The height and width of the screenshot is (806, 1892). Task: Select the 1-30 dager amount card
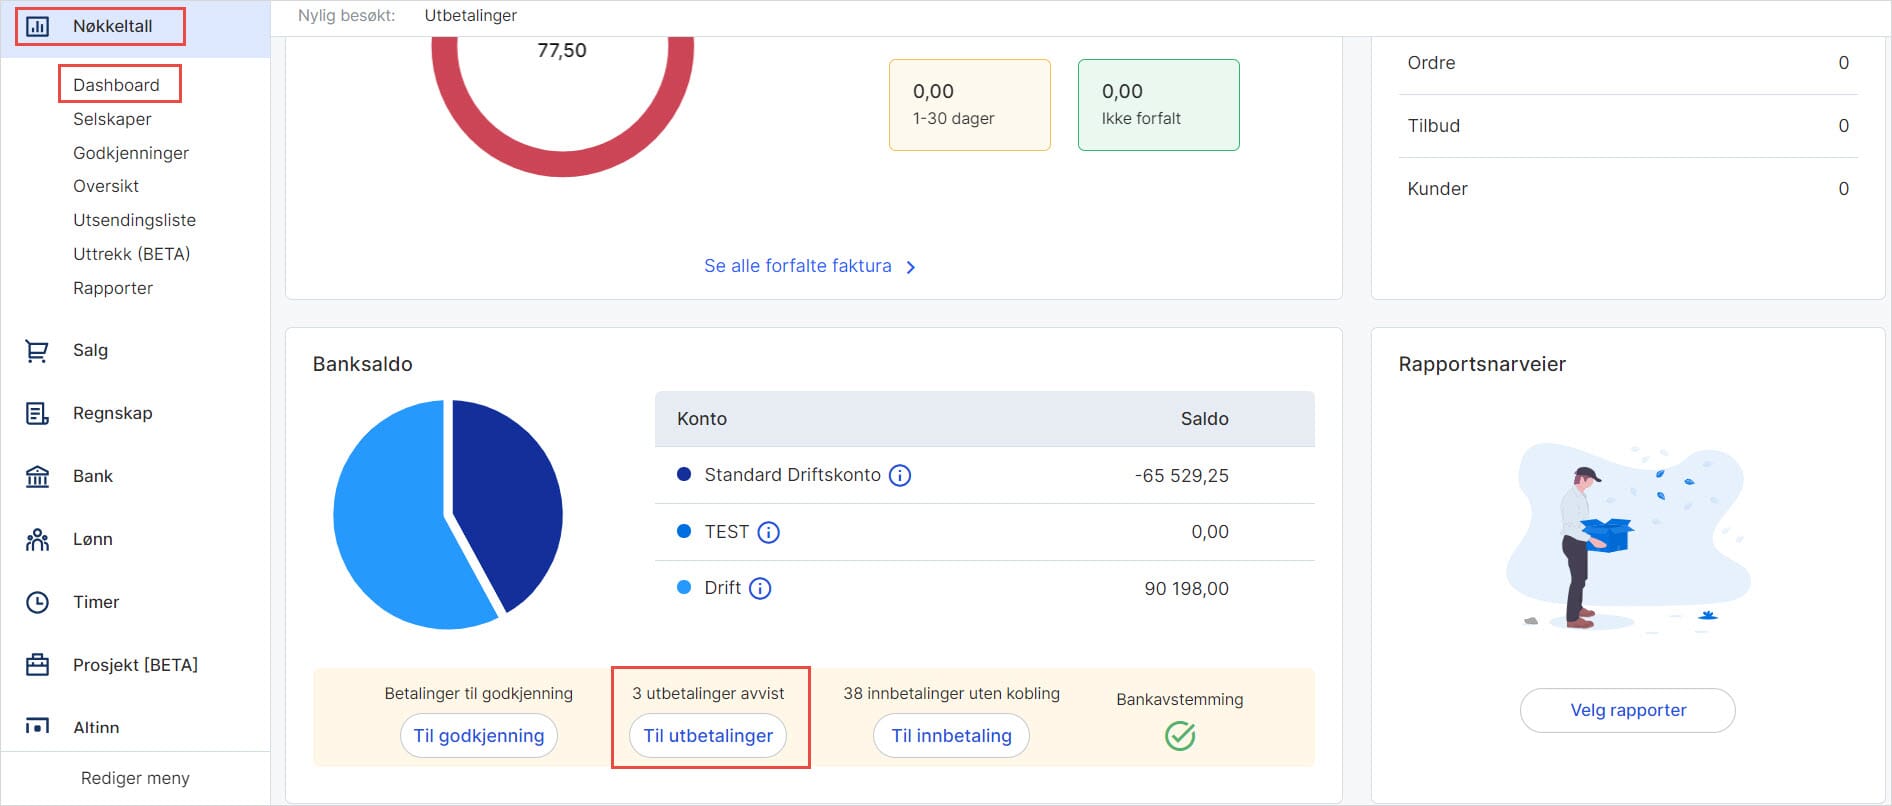pyautogui.click(x=970, y=105)
